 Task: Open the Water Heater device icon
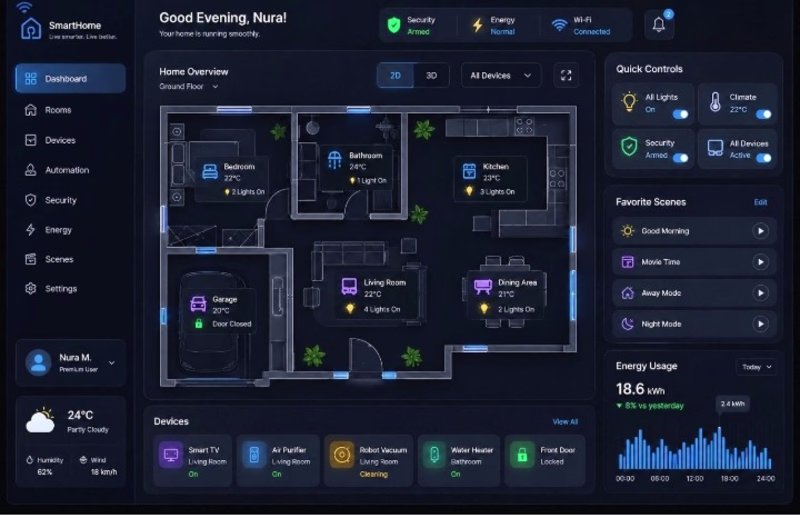tap(434, 454)
